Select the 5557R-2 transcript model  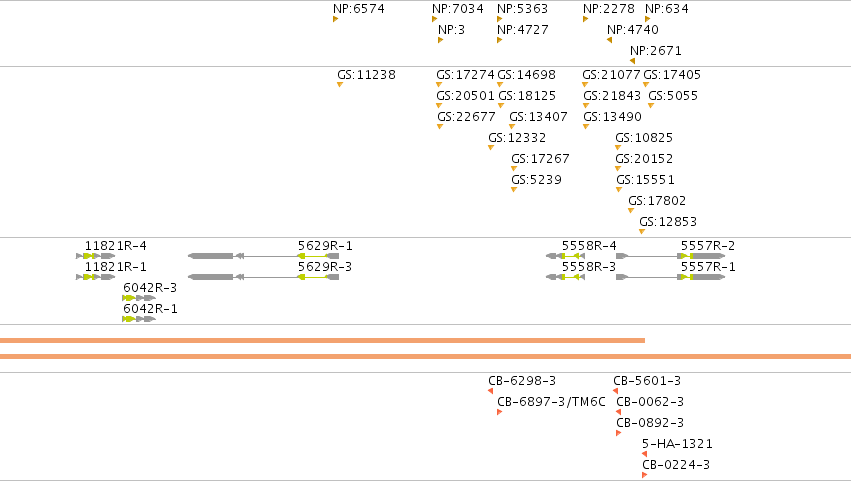click(x=671, y=256)
